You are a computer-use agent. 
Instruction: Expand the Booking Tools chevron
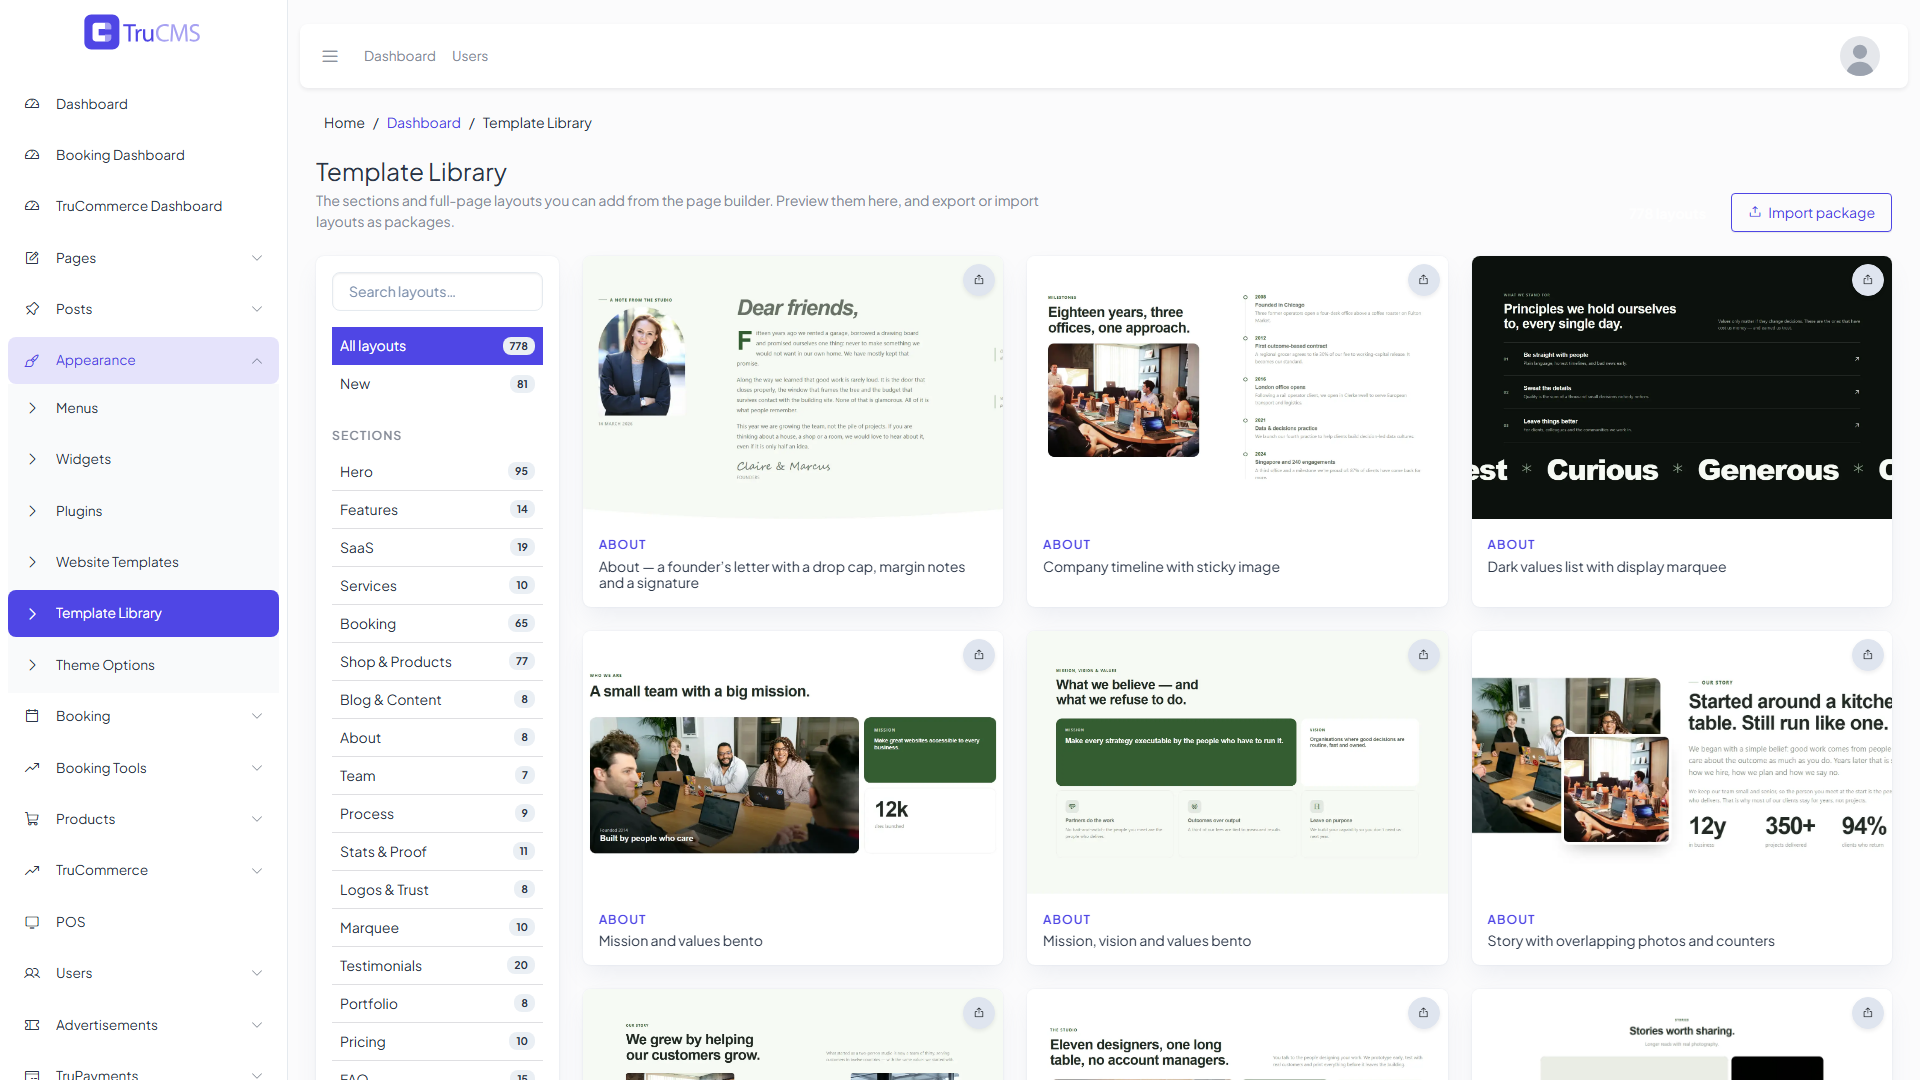coord(257,768)
